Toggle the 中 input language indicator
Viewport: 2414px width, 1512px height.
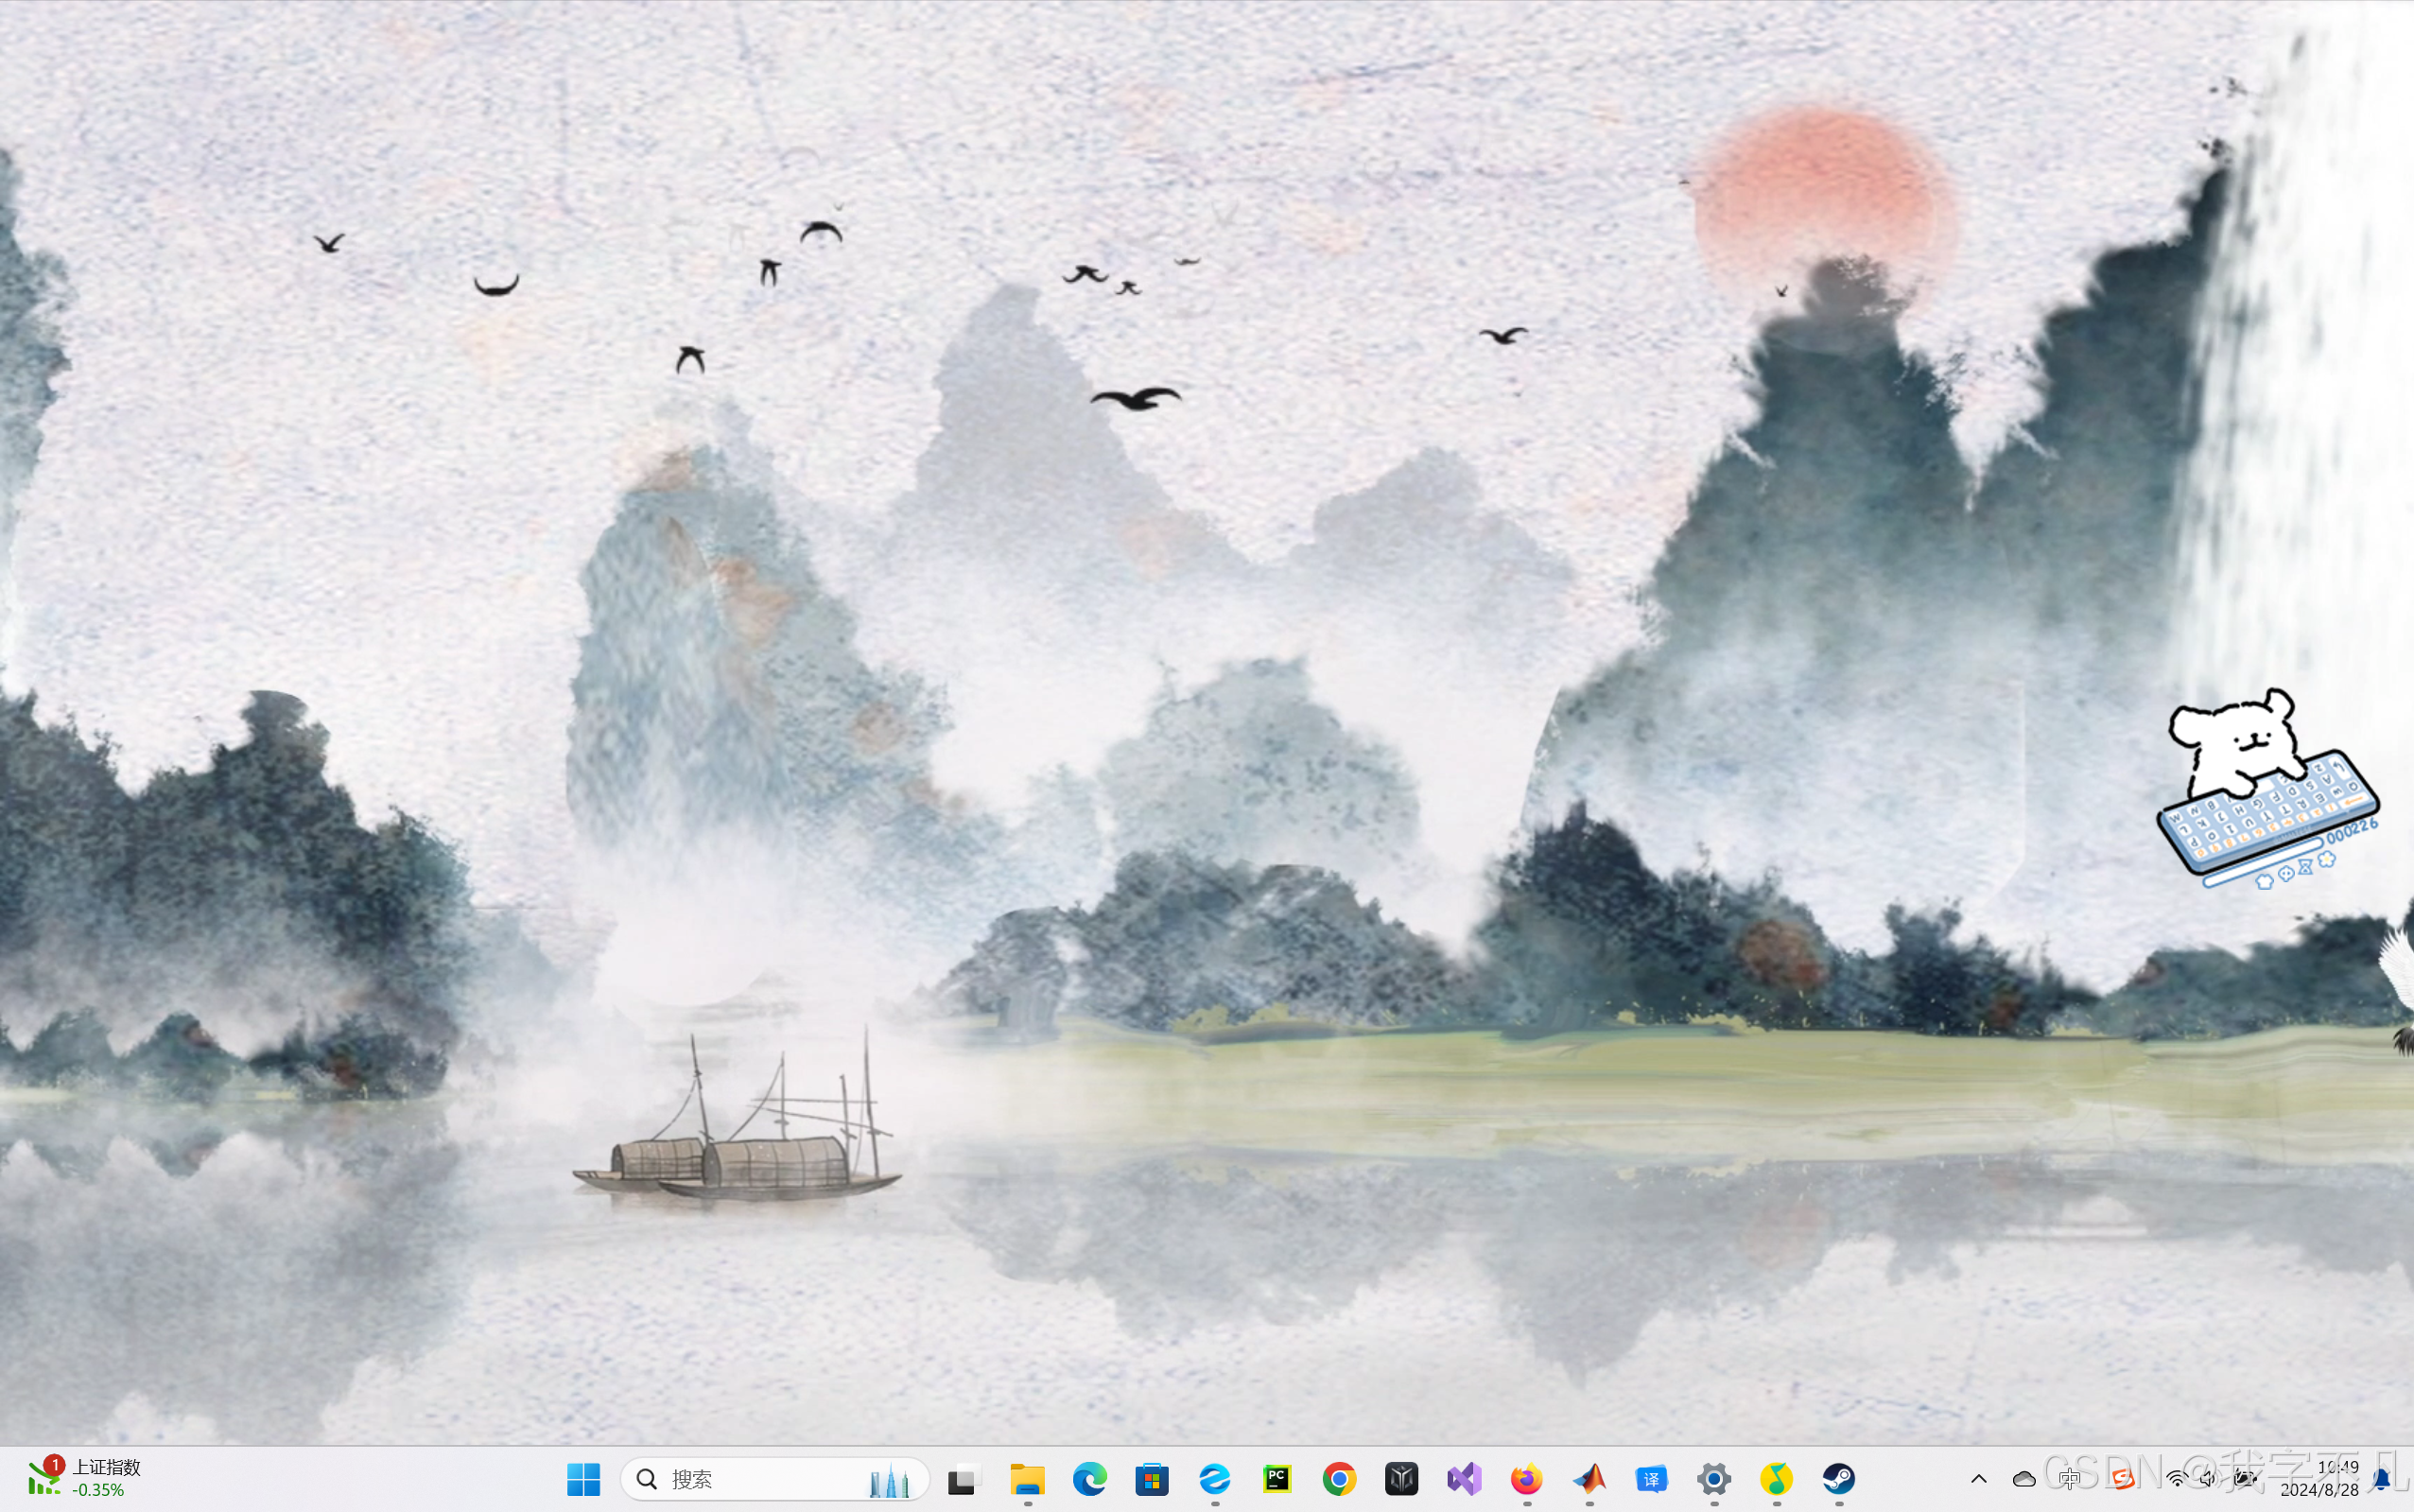point(2070,1478)
